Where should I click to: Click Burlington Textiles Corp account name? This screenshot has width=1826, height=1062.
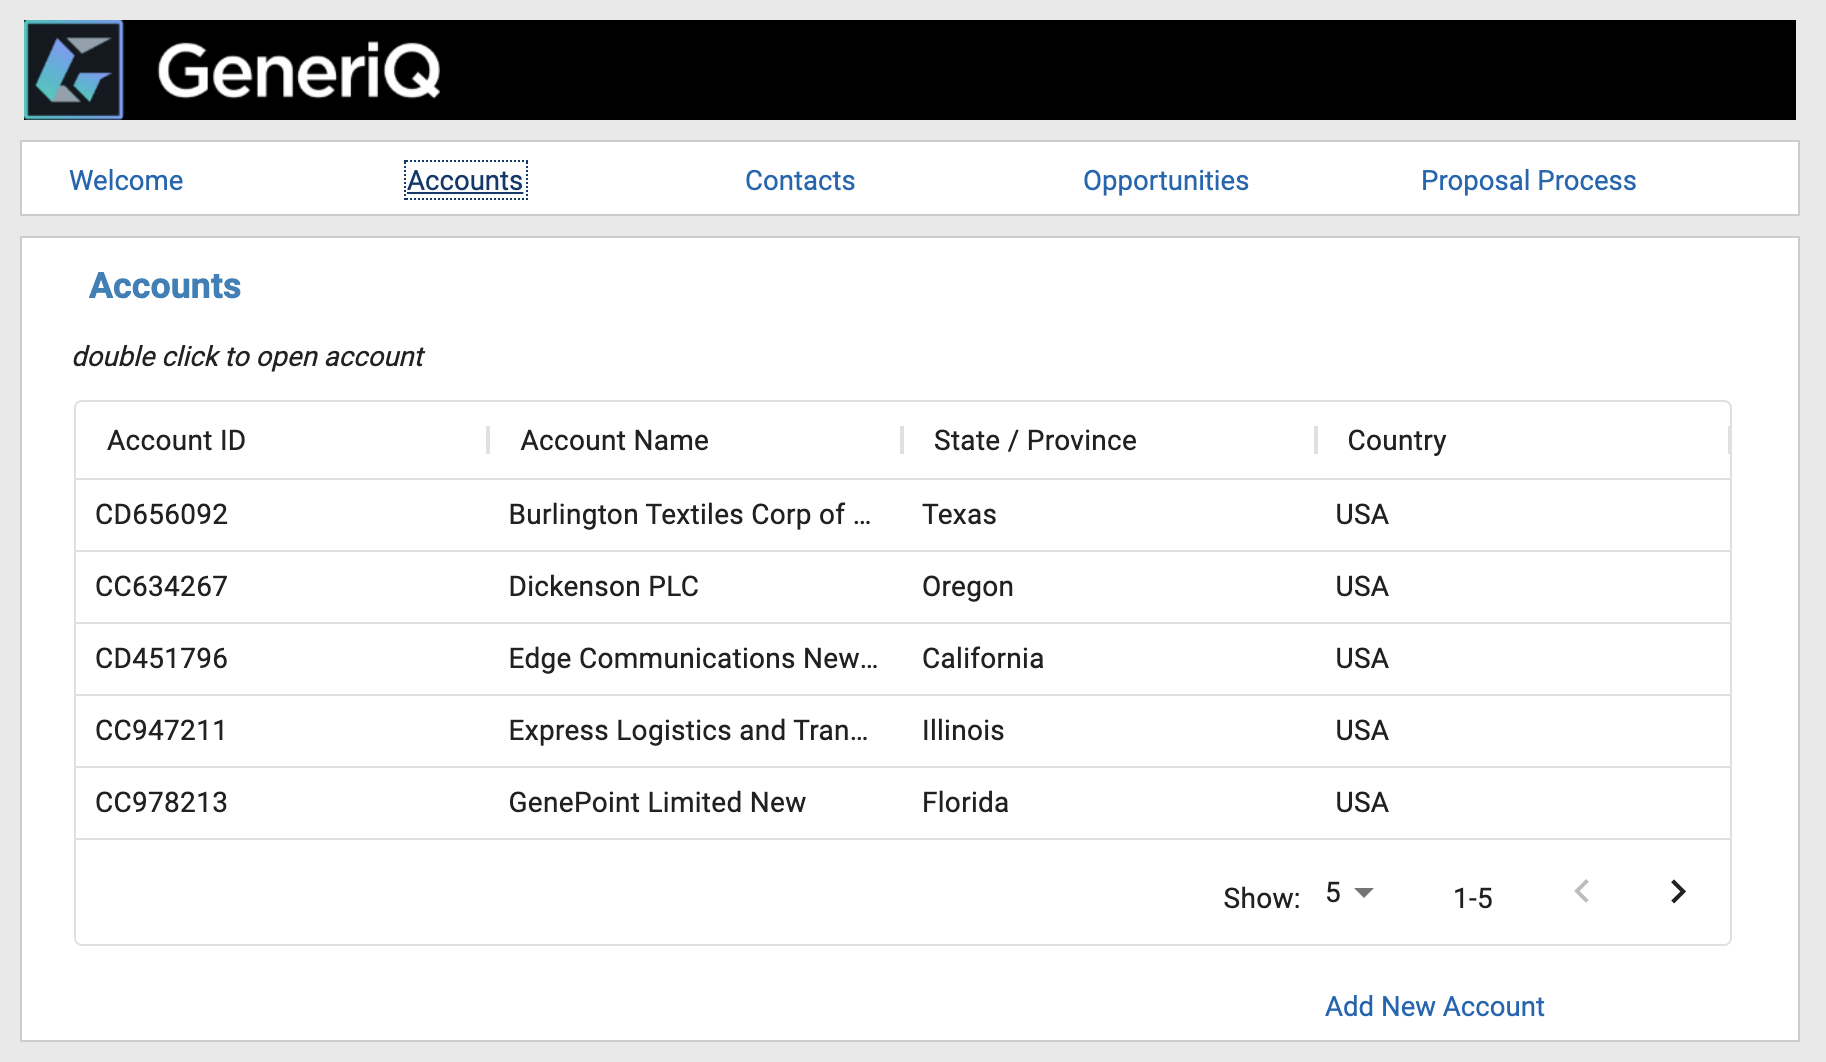click(690, 514)
